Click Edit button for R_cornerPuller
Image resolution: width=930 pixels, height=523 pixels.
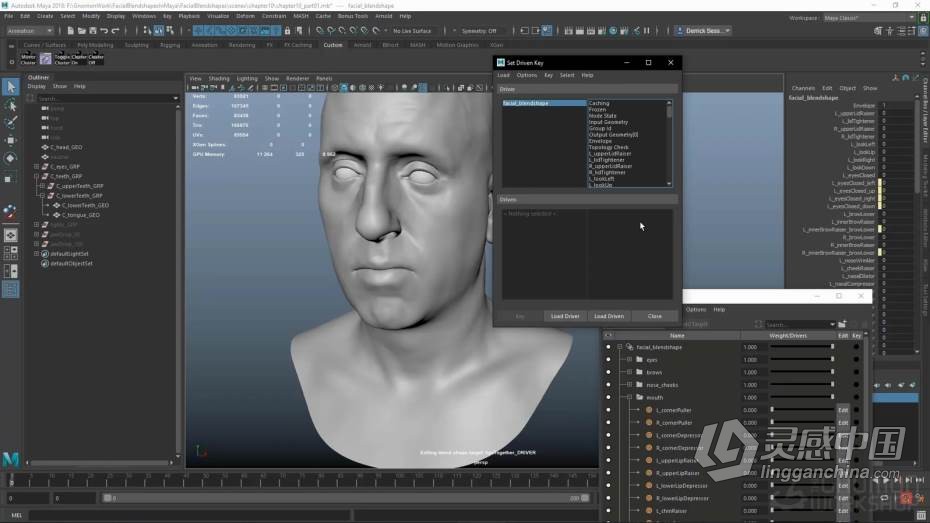pos(843,423)
